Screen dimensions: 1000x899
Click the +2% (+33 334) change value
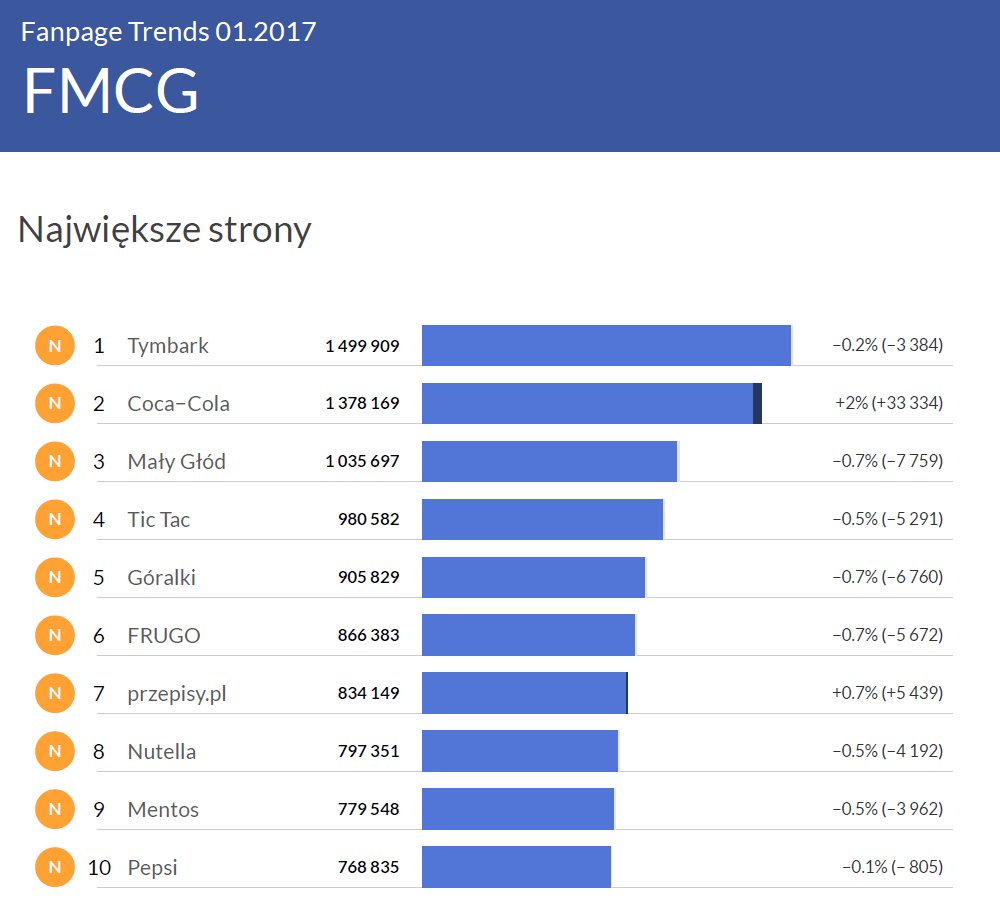pyautogui.click(x=888, y=404)
